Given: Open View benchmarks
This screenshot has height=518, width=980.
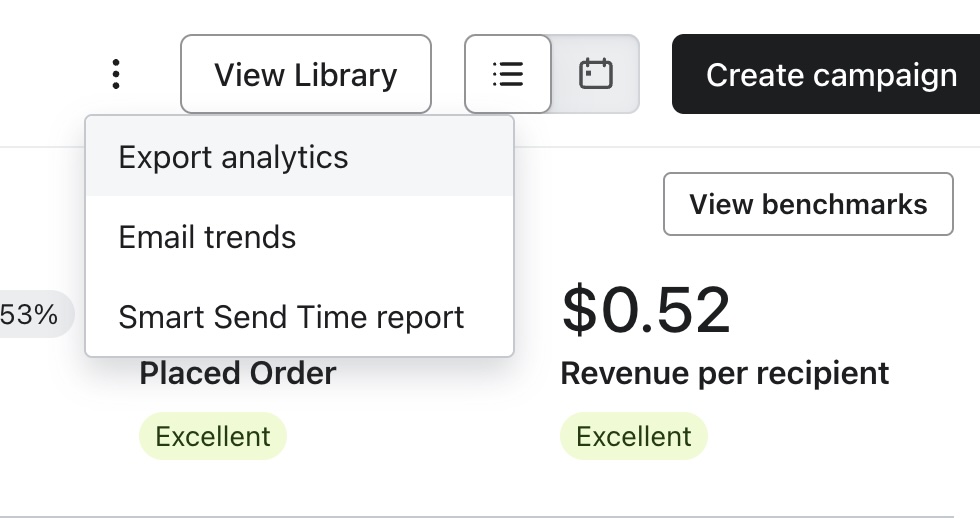Looking at the screenshot, I should coord(808,205).
